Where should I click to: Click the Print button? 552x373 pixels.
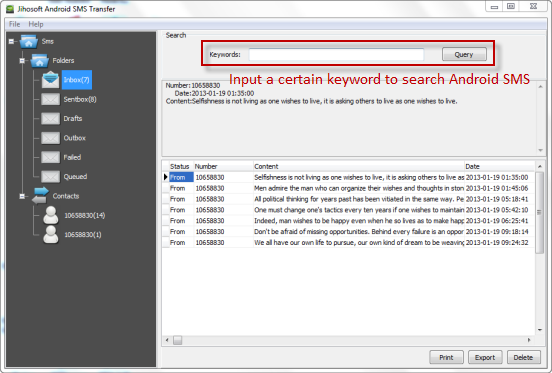pos(446,358)
